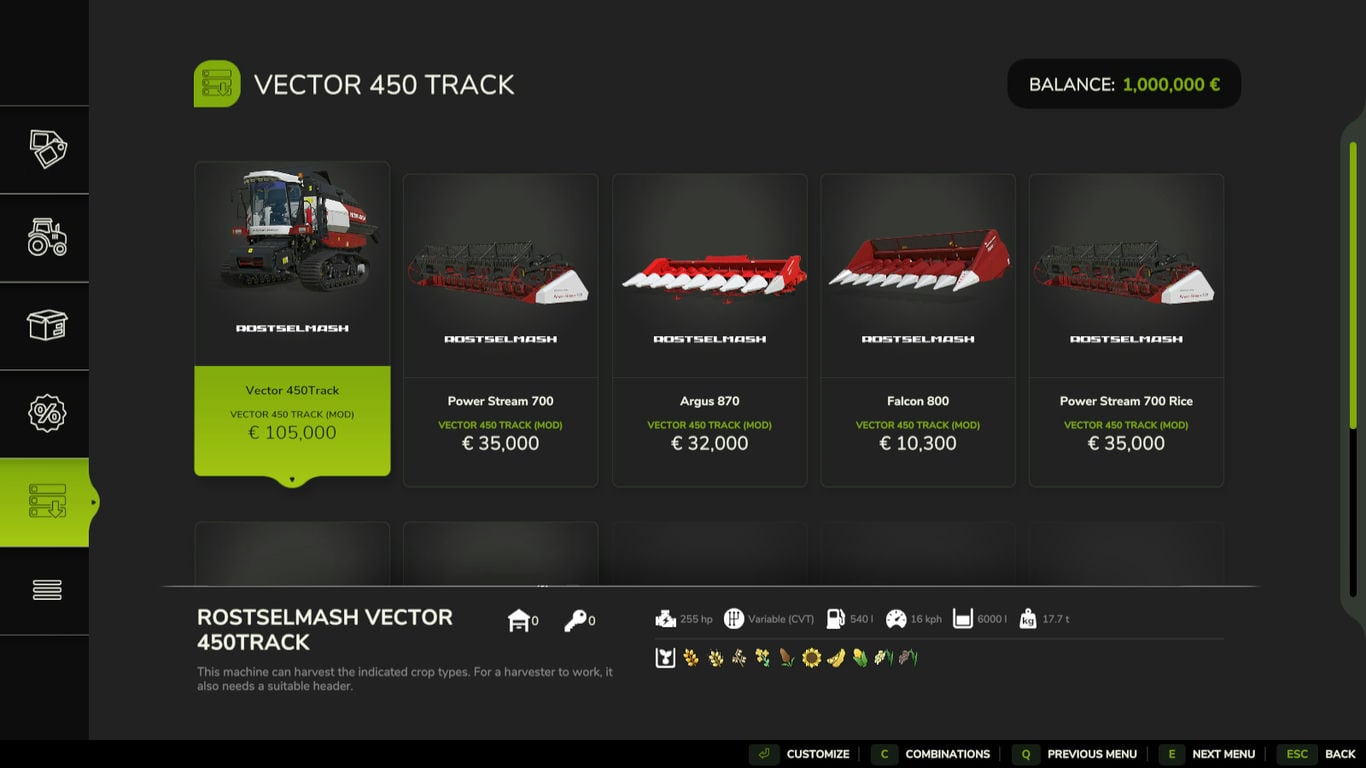Choose the Falcon 800 header card
The image size is (1366, 768).
[x=918, y=330]
